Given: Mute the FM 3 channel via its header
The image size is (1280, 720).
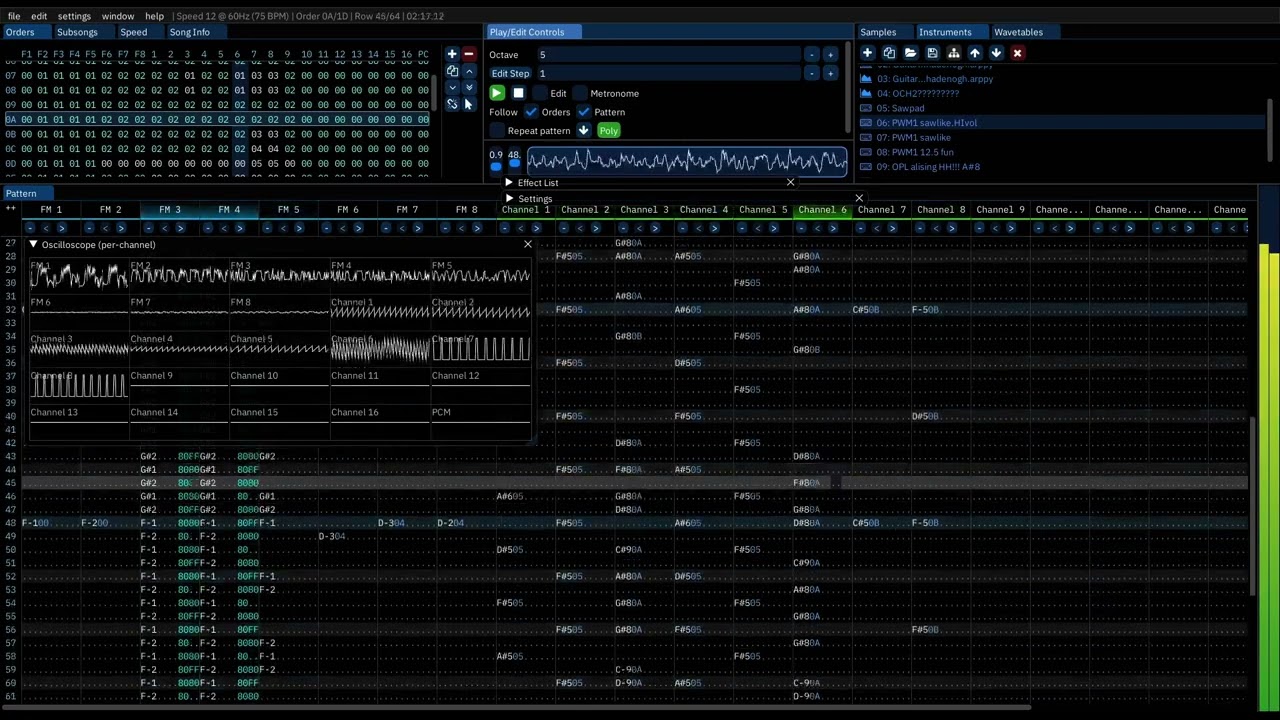Looking at the screenshot, I should point(169,210).
